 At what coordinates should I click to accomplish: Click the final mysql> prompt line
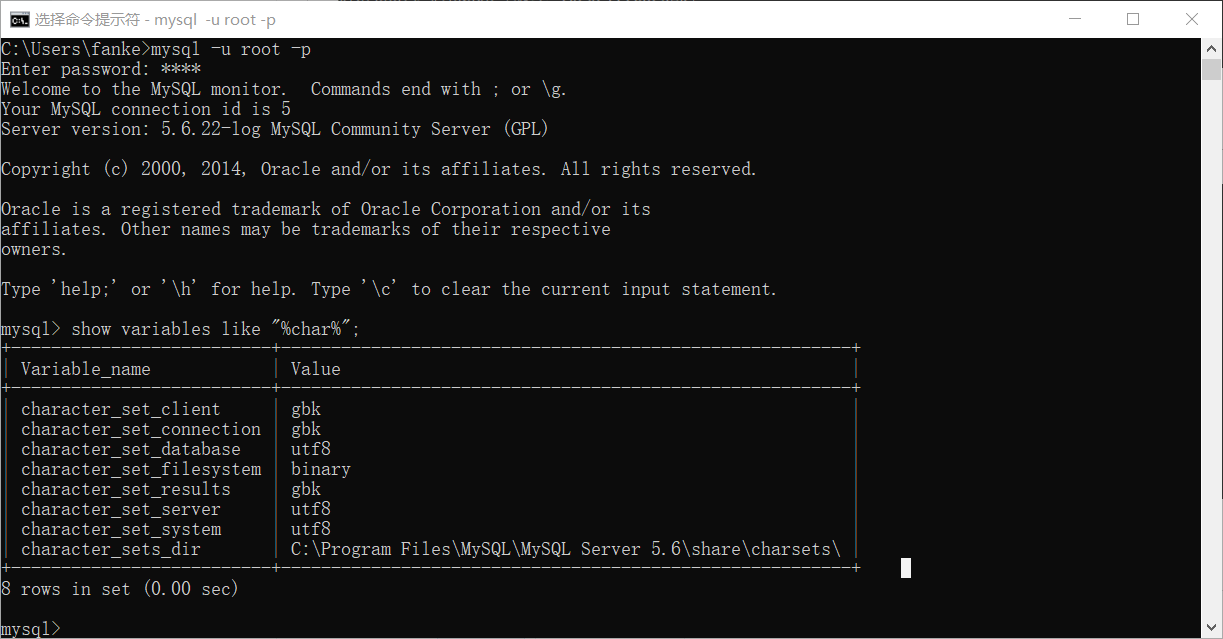pyautogui.click(x=30, y=628)
